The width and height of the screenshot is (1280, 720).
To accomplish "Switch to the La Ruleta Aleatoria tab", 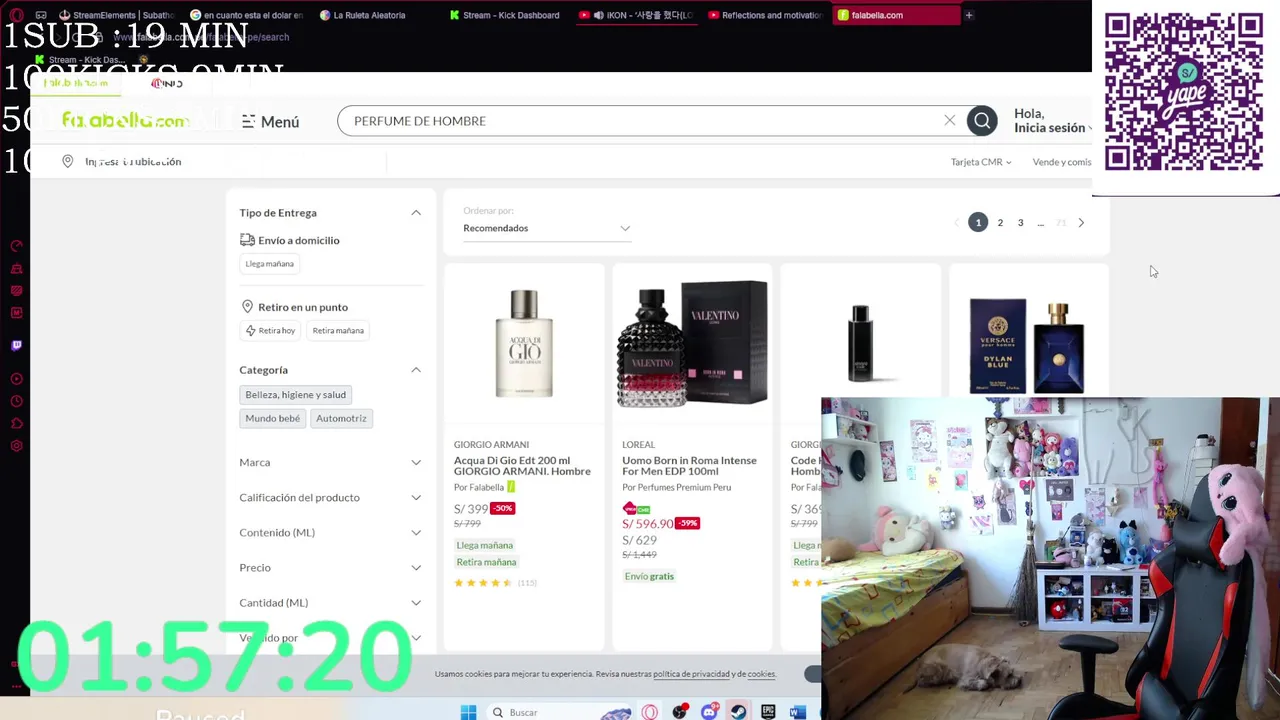I will [x=368, y=15].
